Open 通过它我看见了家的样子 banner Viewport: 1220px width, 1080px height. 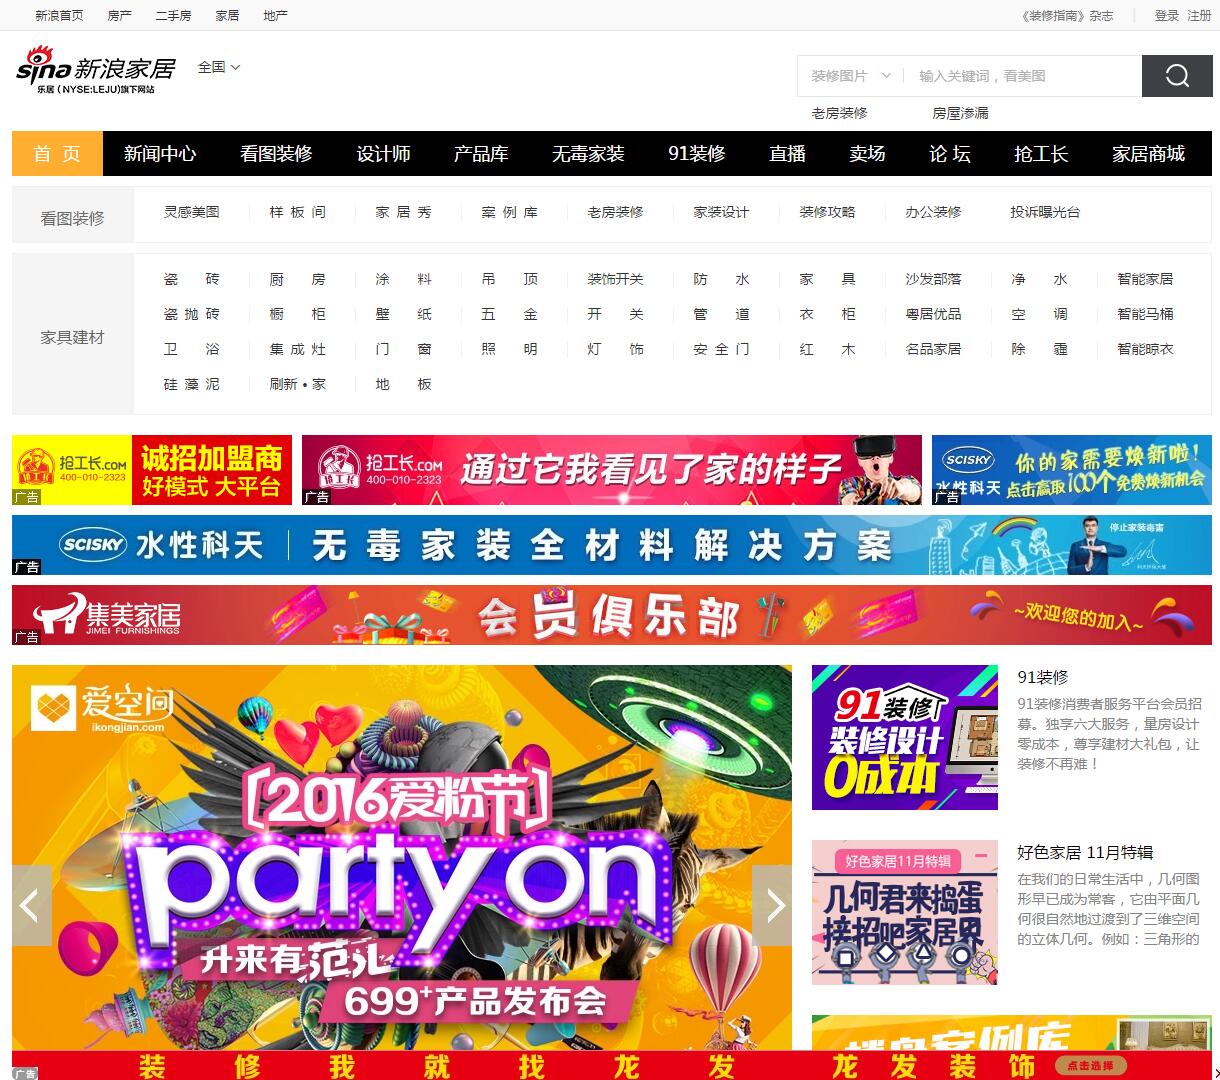coord(612,470)
